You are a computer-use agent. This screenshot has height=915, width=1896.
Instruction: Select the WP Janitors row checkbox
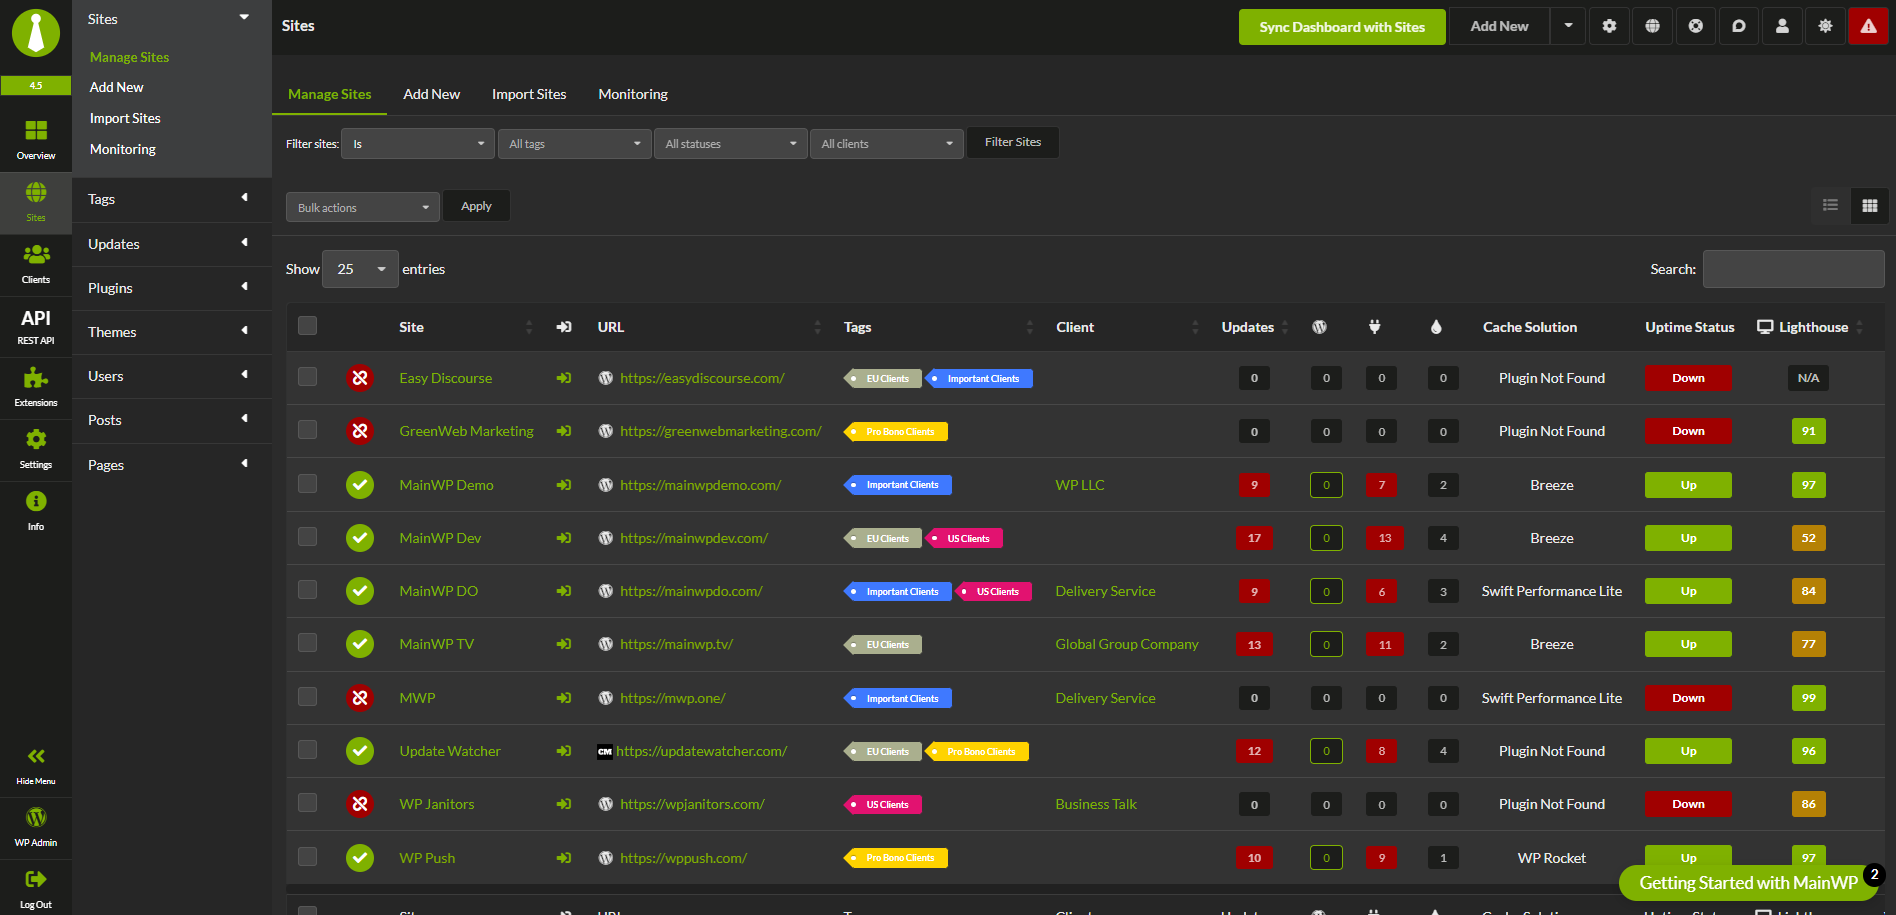(308, 803)
